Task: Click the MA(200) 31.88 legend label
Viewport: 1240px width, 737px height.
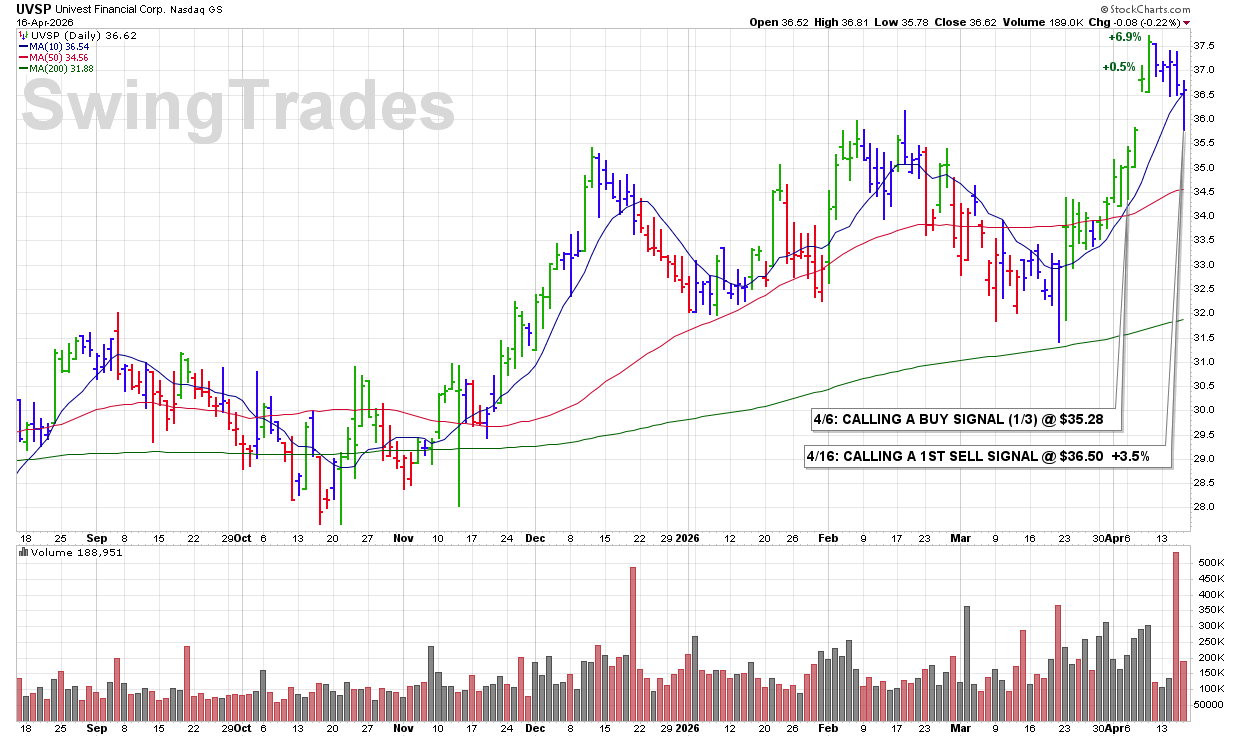Action: click(x=64, y=68)
